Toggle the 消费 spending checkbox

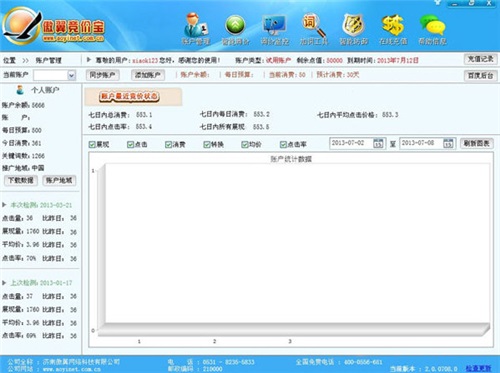168,144
